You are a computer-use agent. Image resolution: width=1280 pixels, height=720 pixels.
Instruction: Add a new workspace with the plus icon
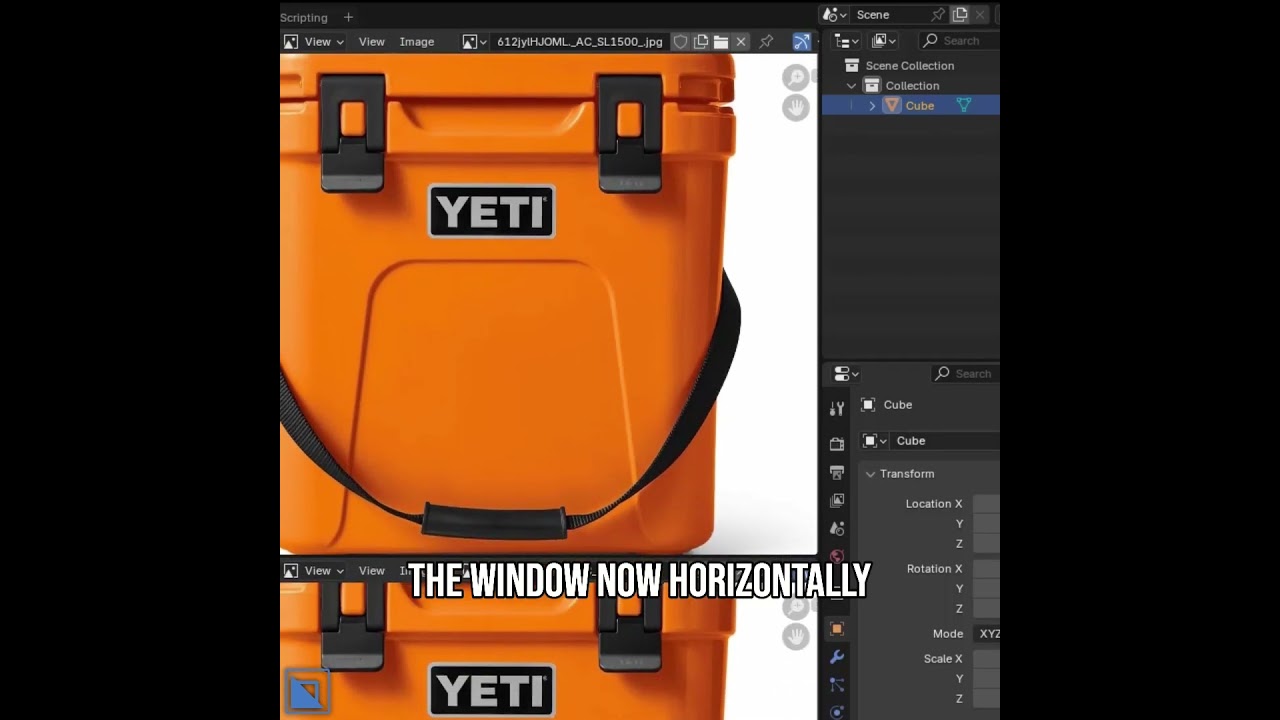point(348,17)
